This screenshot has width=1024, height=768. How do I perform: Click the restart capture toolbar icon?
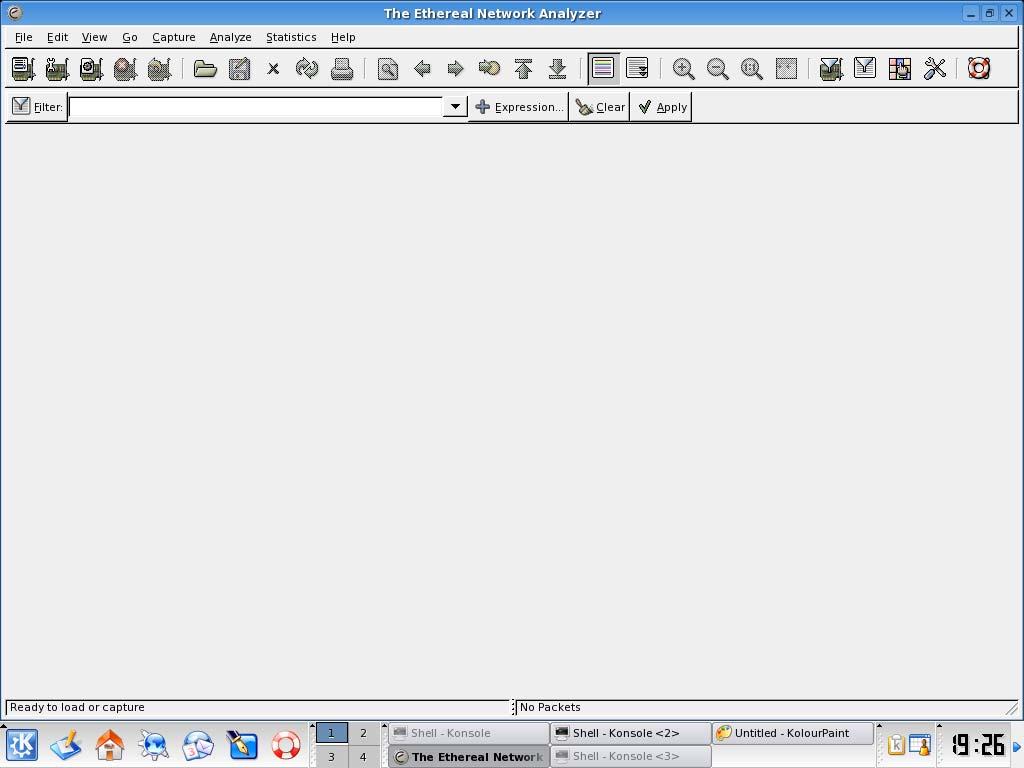pos(159,69)
